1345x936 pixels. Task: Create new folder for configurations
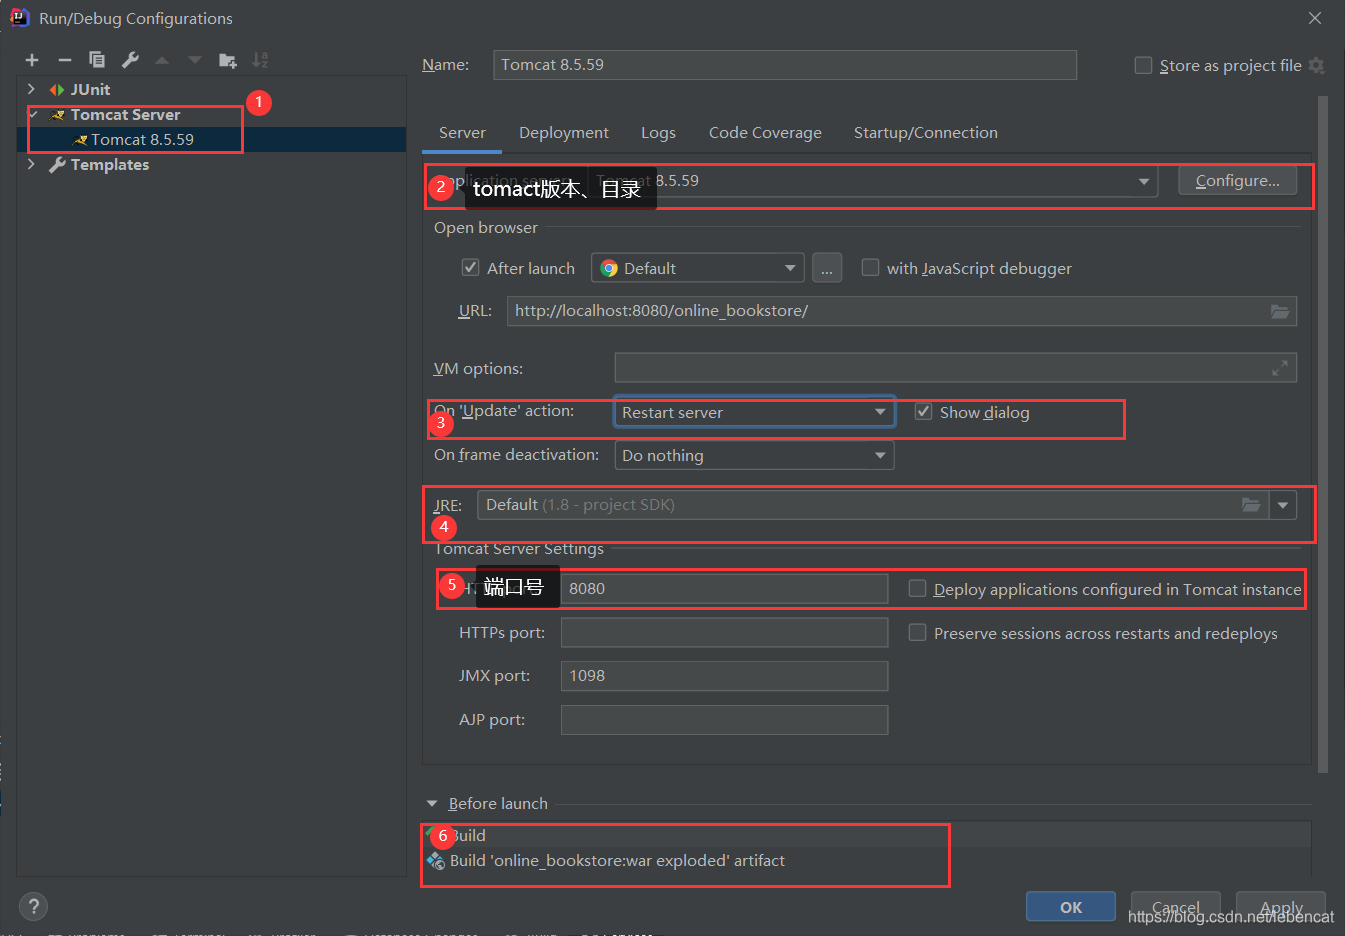point(228,60)
